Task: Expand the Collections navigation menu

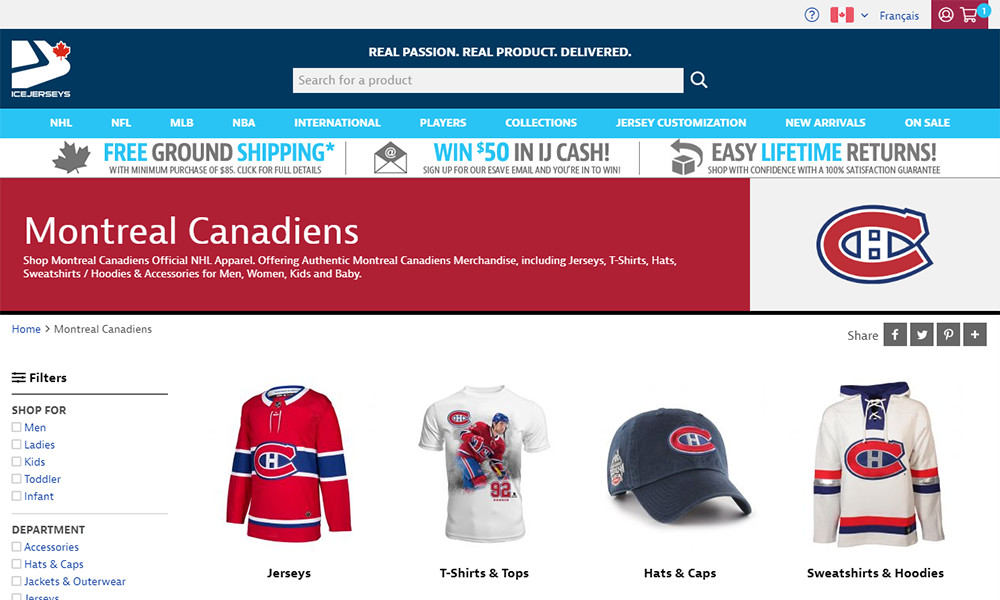Action: pyautogui.click(x=541, y=123)
